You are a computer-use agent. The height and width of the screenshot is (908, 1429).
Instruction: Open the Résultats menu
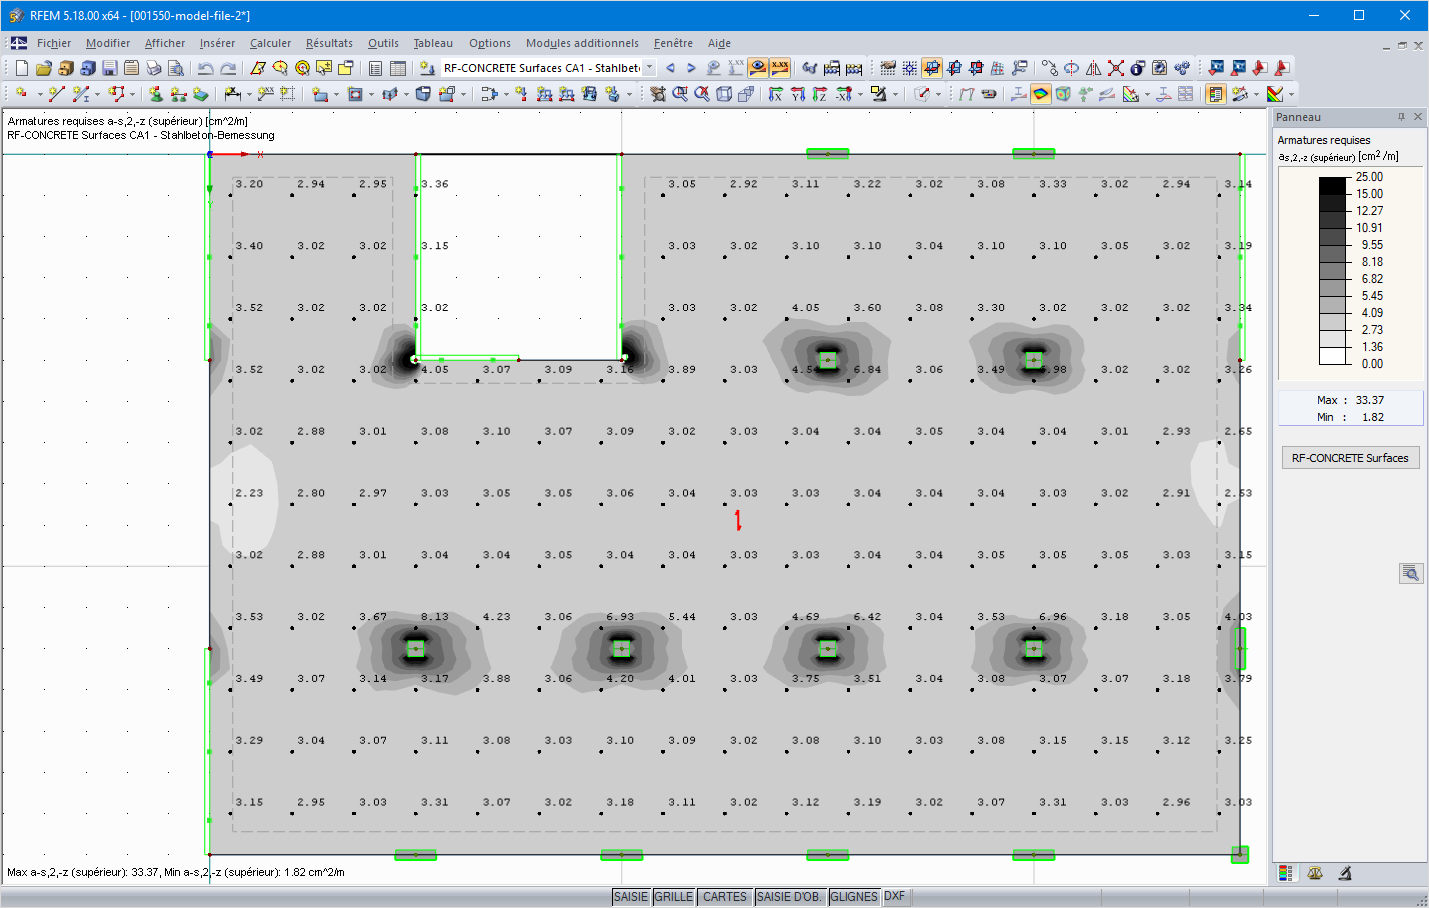[x=329, y=43]
